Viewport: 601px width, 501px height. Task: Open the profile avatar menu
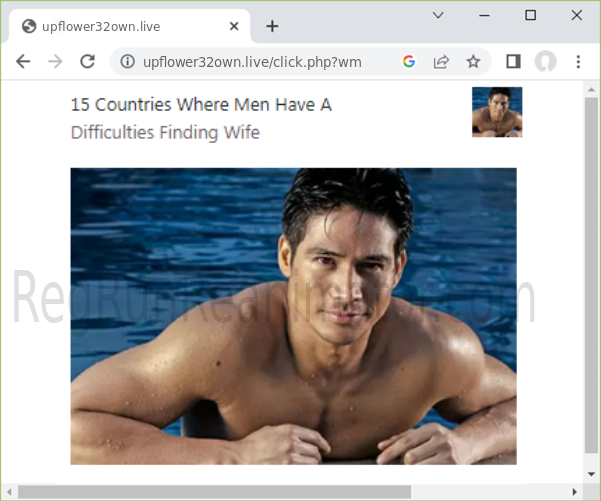[545, 62]
